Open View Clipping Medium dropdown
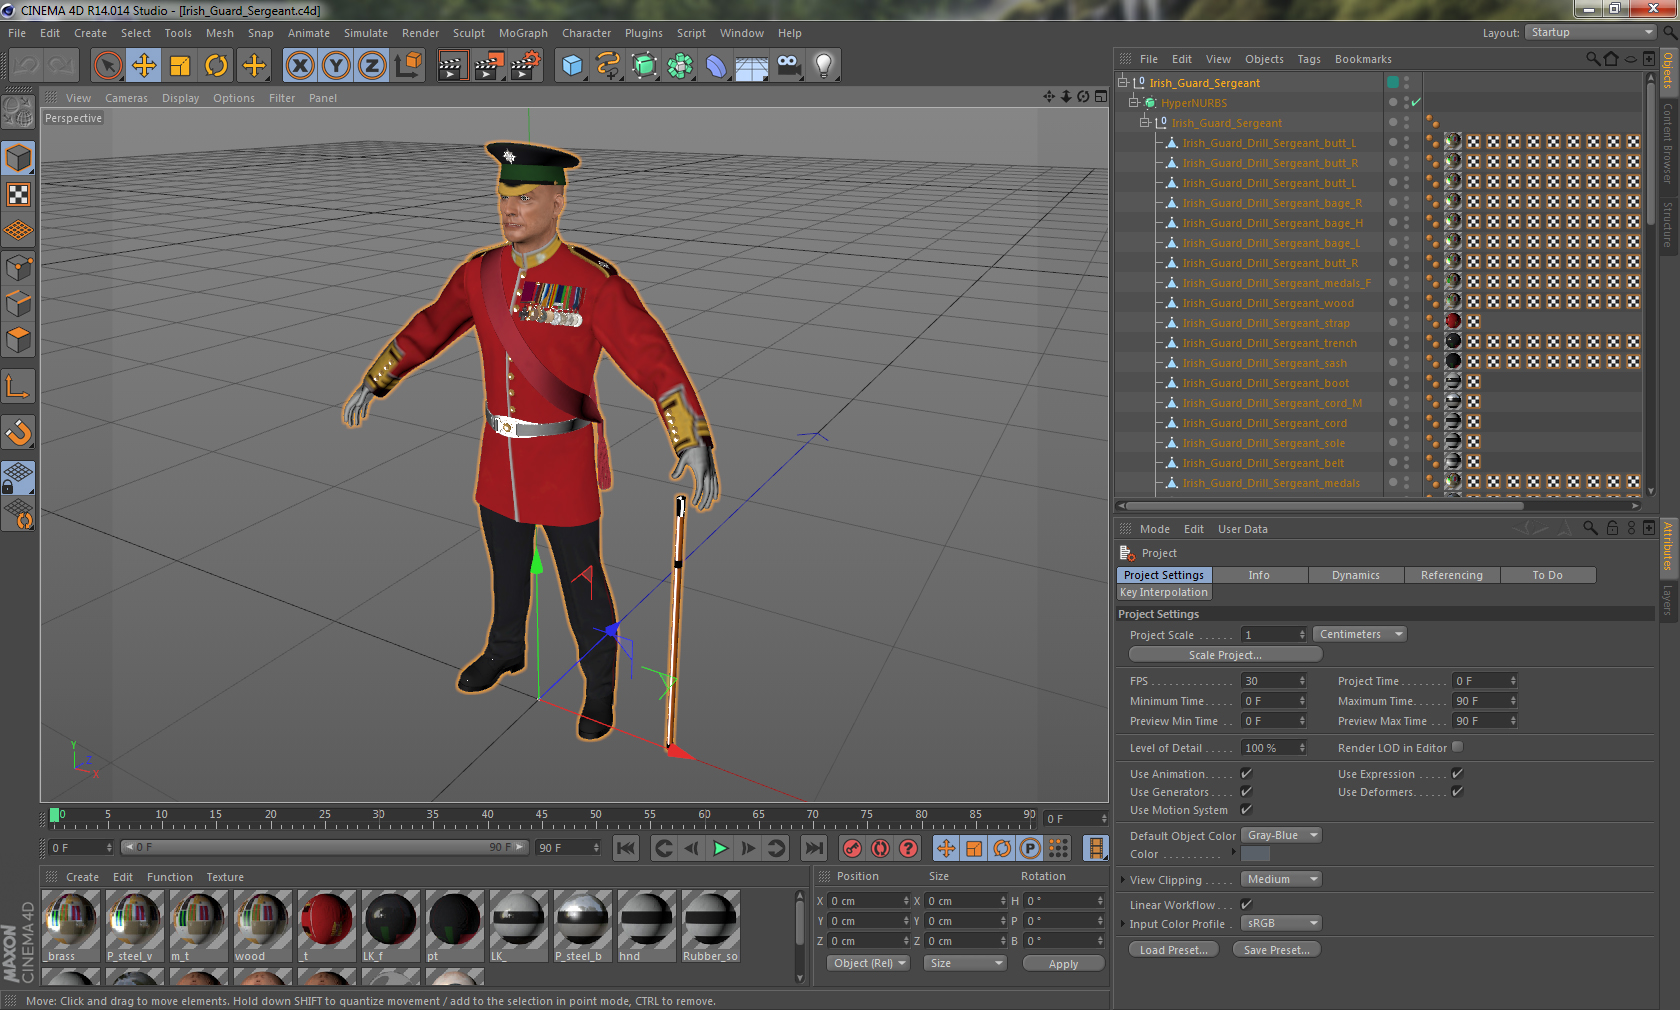1680x1010 pixels. pyautogui.click(x=1281, y=879)
